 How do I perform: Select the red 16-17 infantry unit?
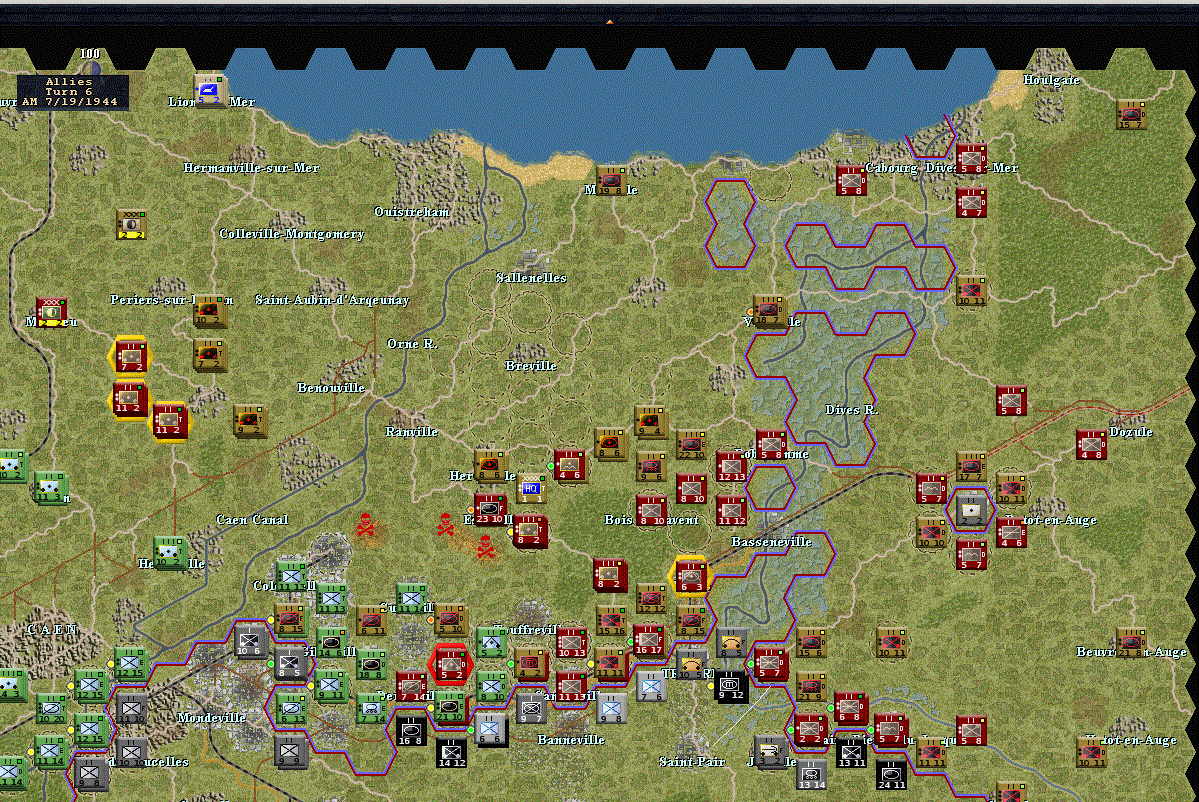[x=648, y=641]
